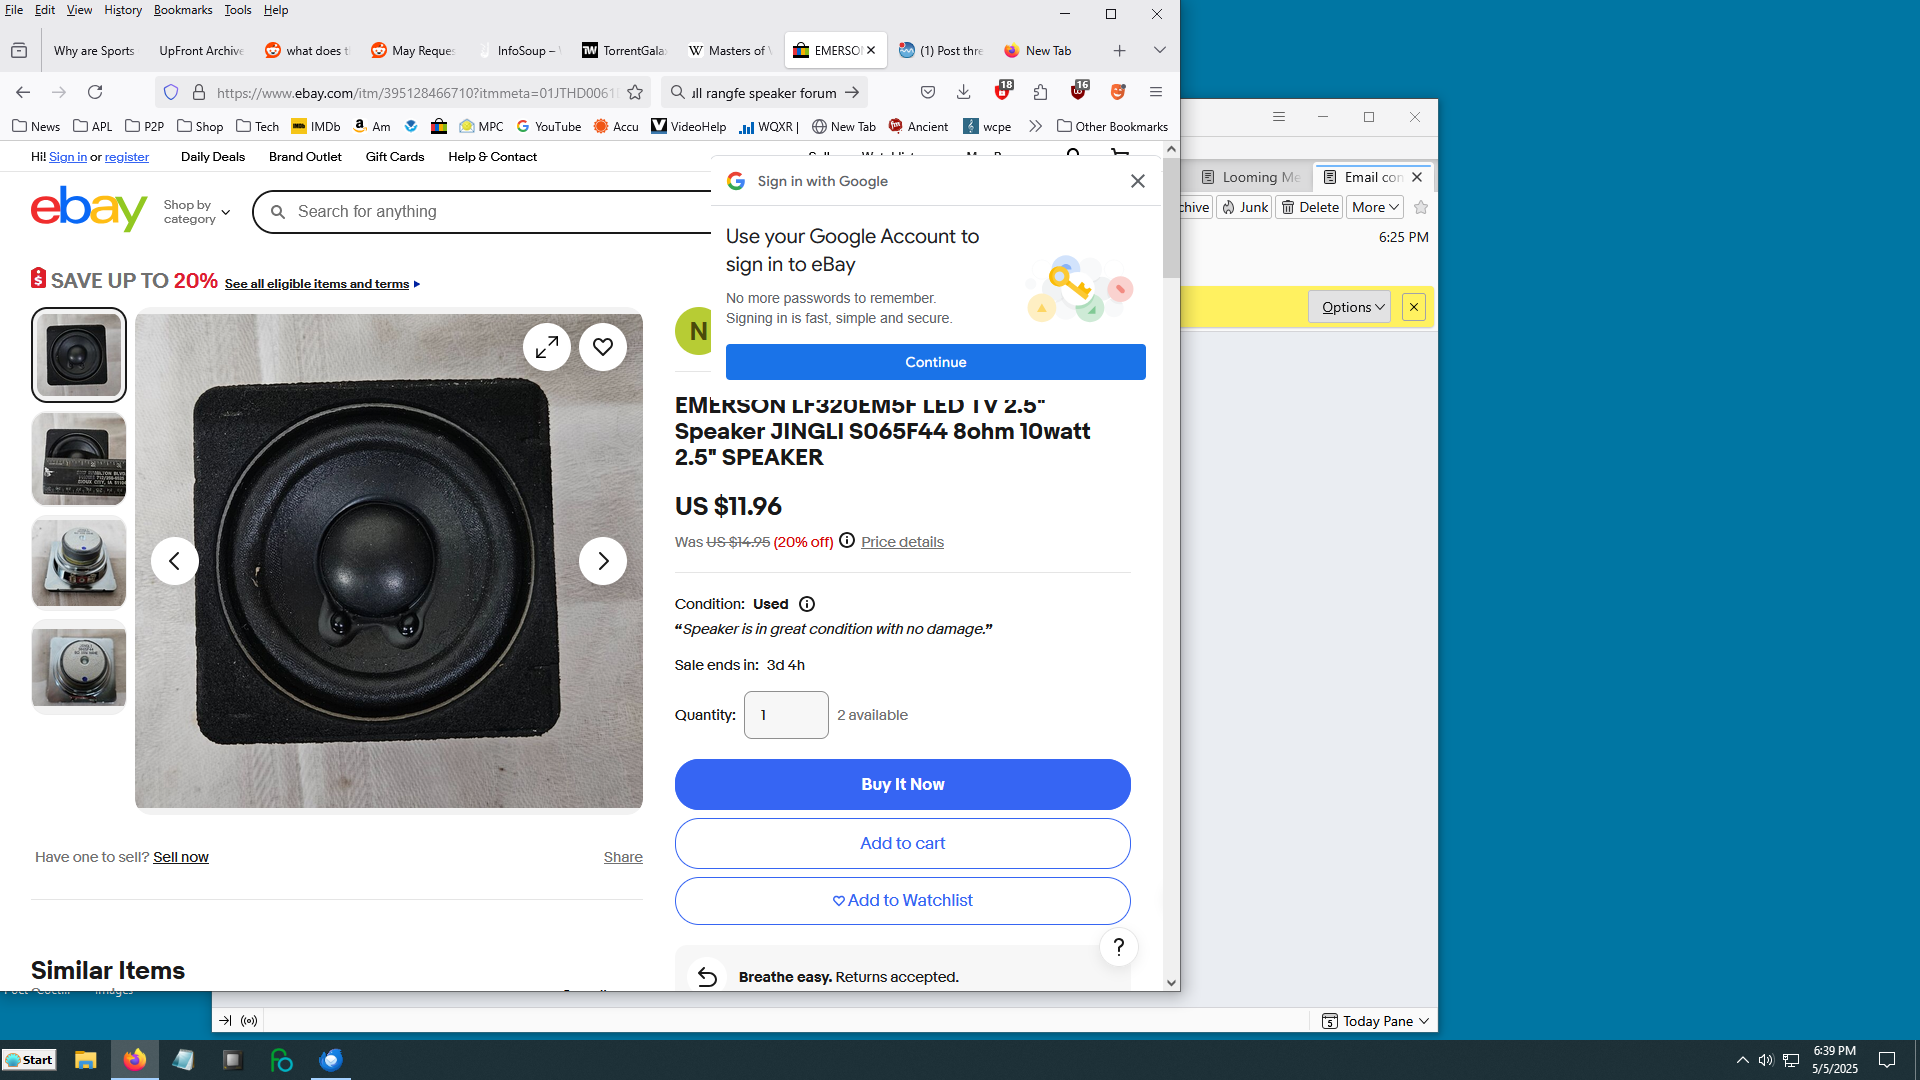
Task: Click the Firefox View icon
Action: coord(19,51)
